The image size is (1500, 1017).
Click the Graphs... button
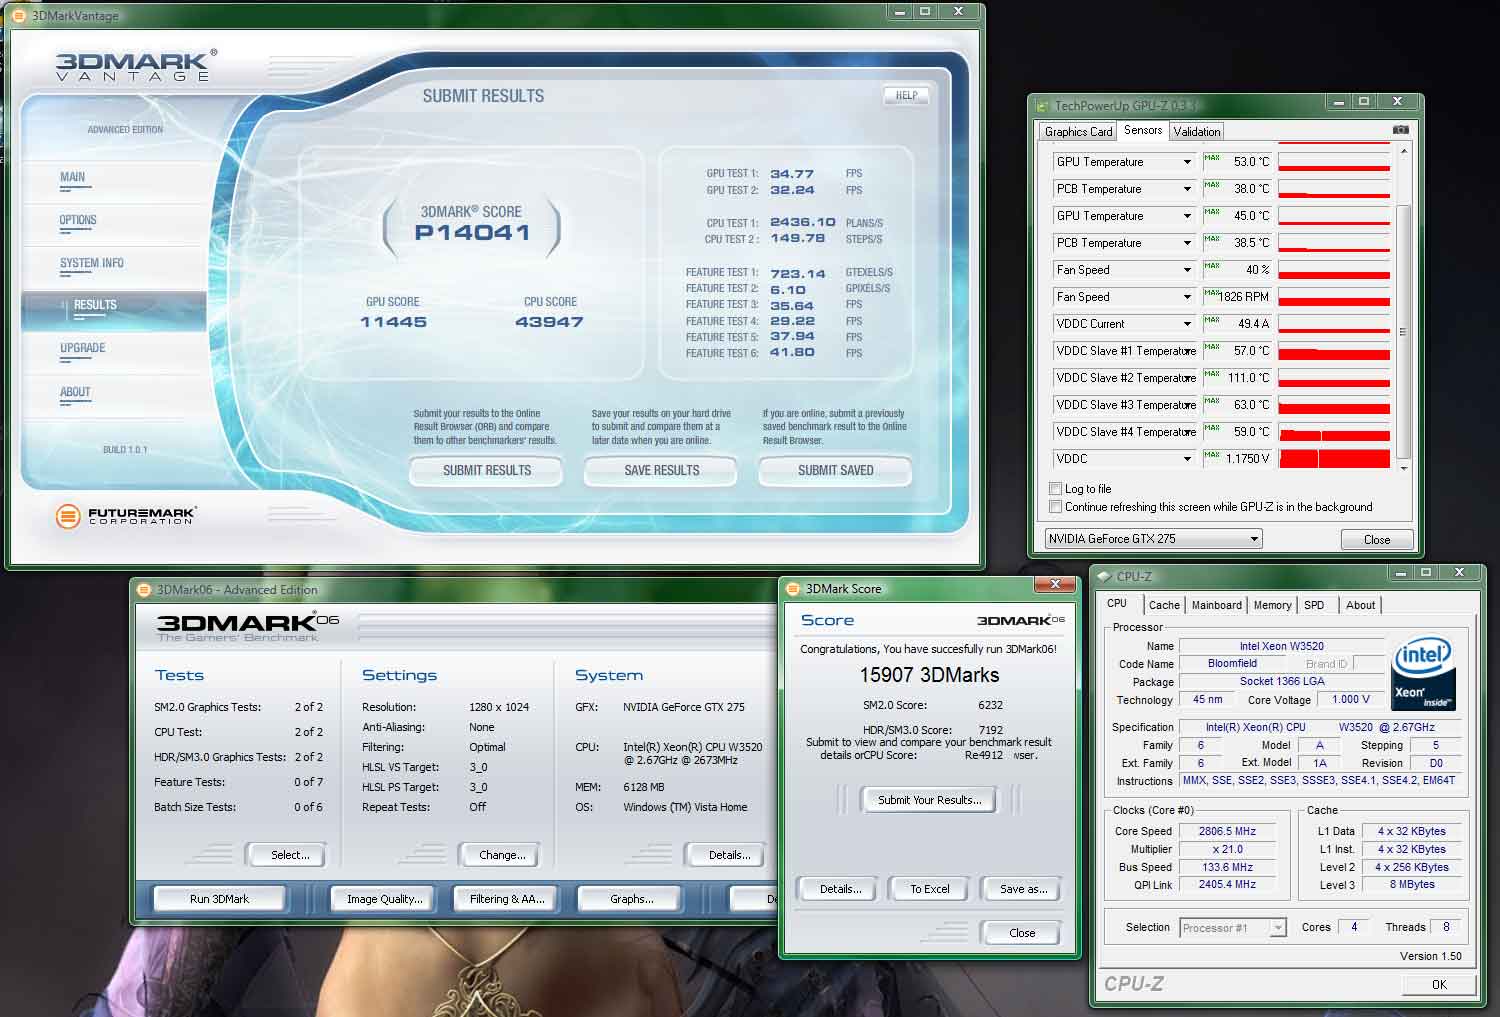click(631, 899)
